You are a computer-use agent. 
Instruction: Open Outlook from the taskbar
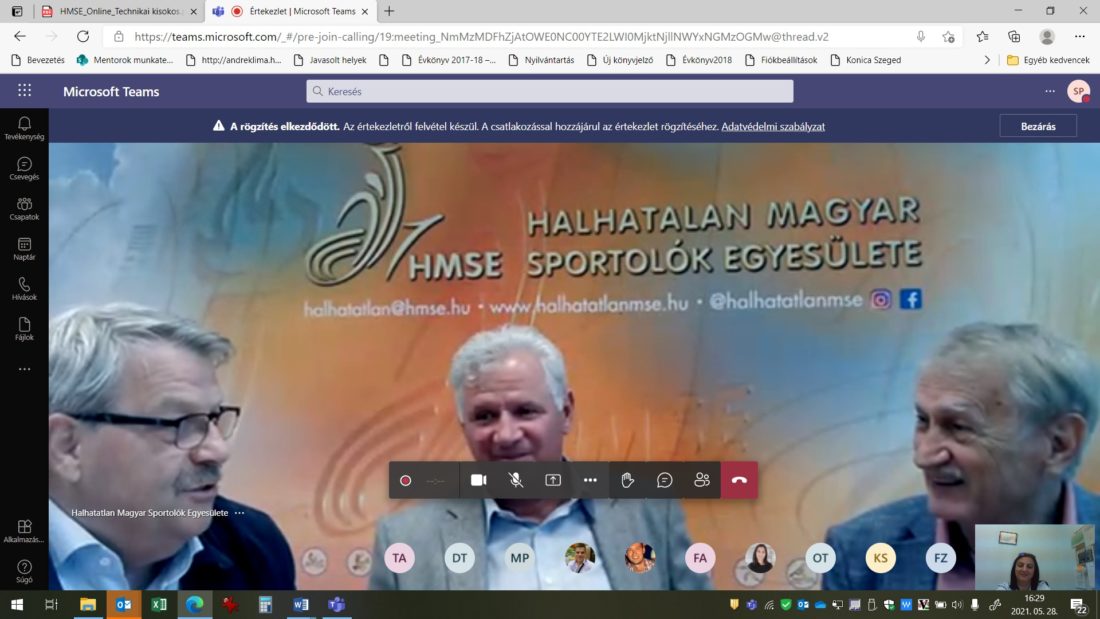[x=123, y=604]
